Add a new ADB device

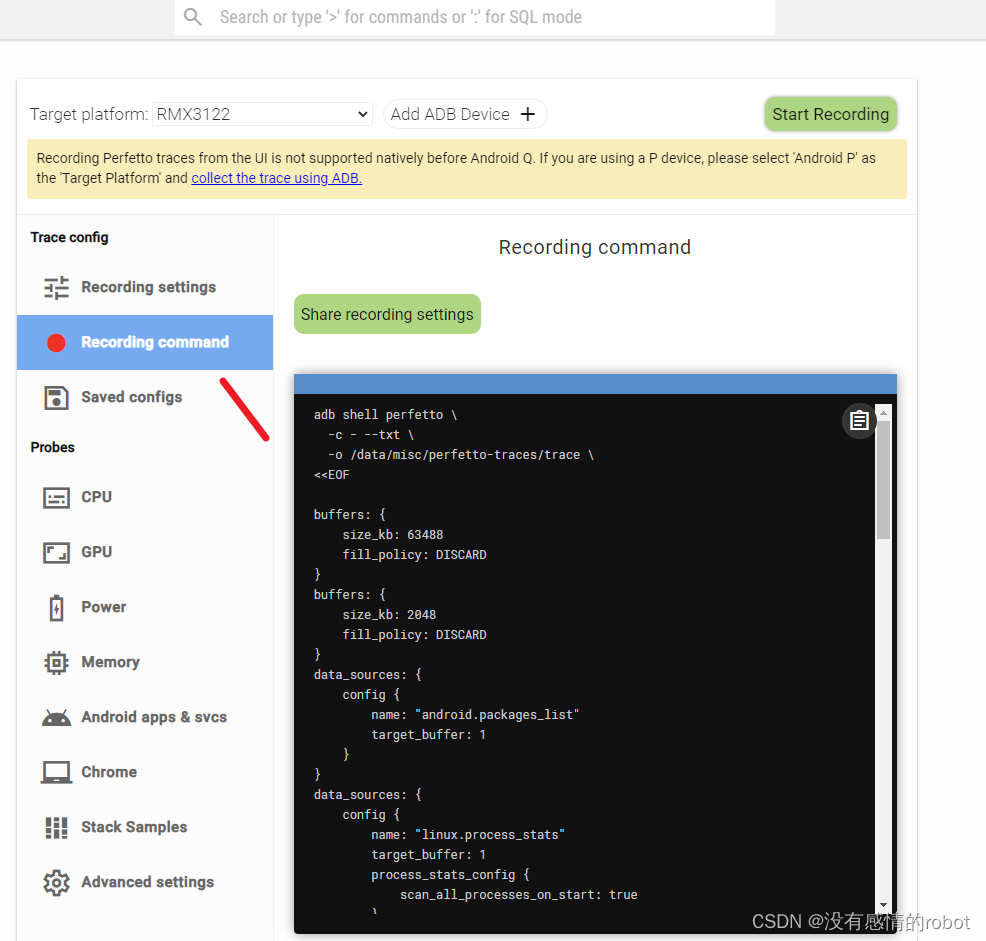click(465, 114)
